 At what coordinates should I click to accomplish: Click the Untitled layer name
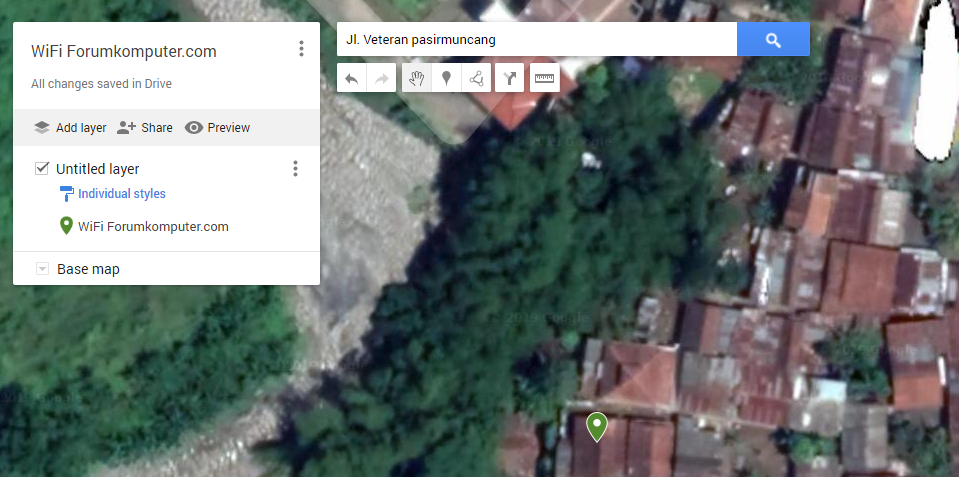click(98, 169)
